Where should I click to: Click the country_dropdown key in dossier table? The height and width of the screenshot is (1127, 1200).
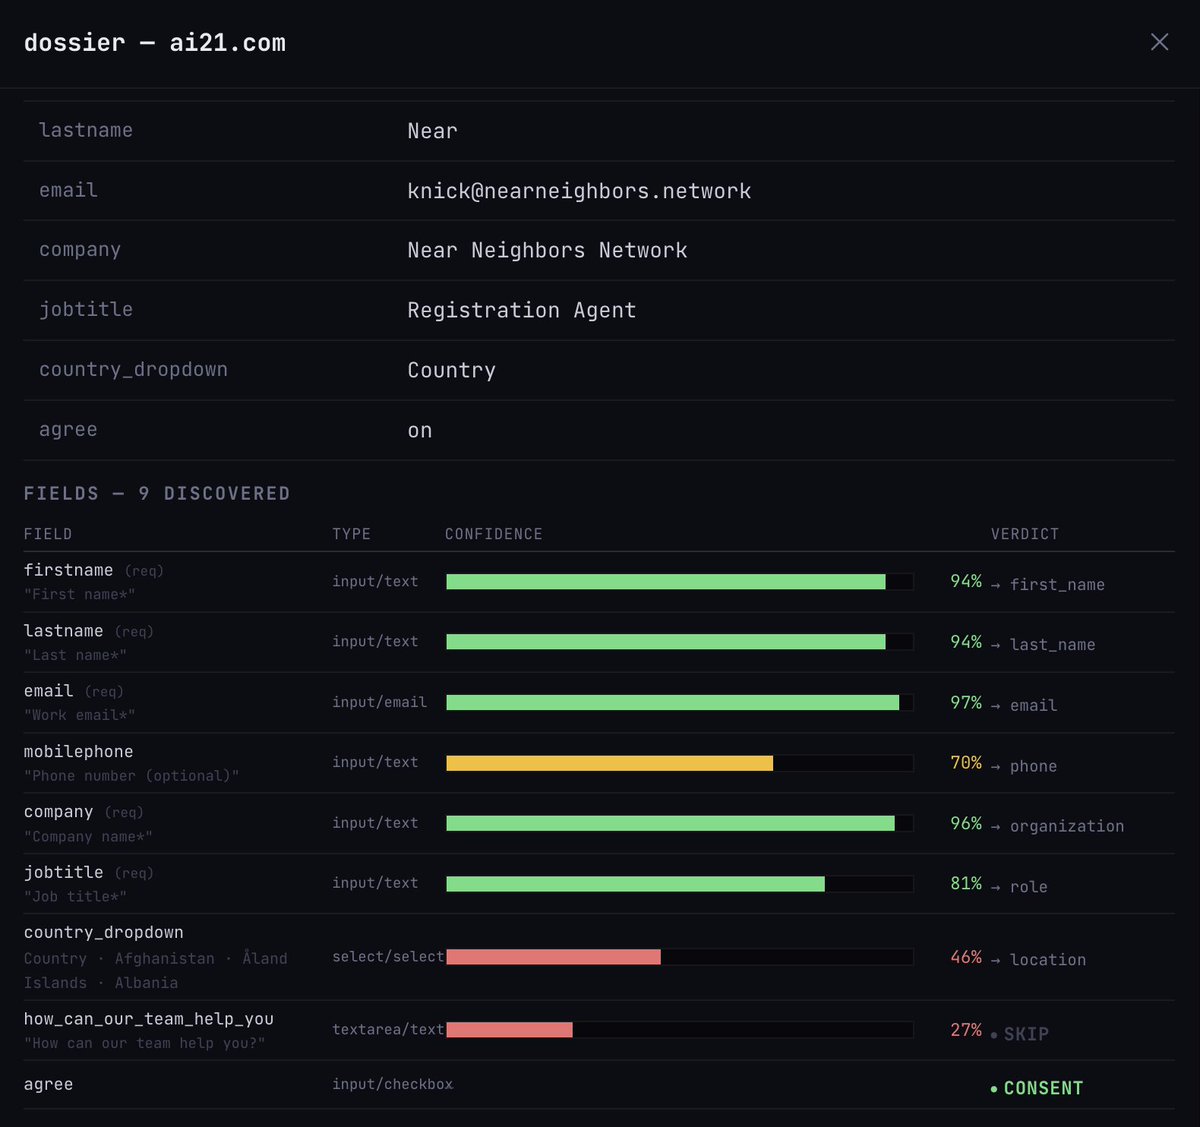point(133,370)
